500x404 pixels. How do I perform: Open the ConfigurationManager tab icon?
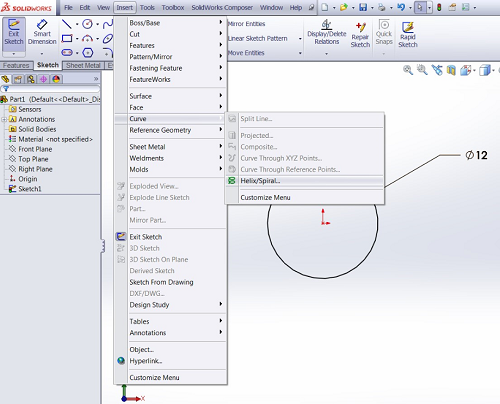click(31, 79)
